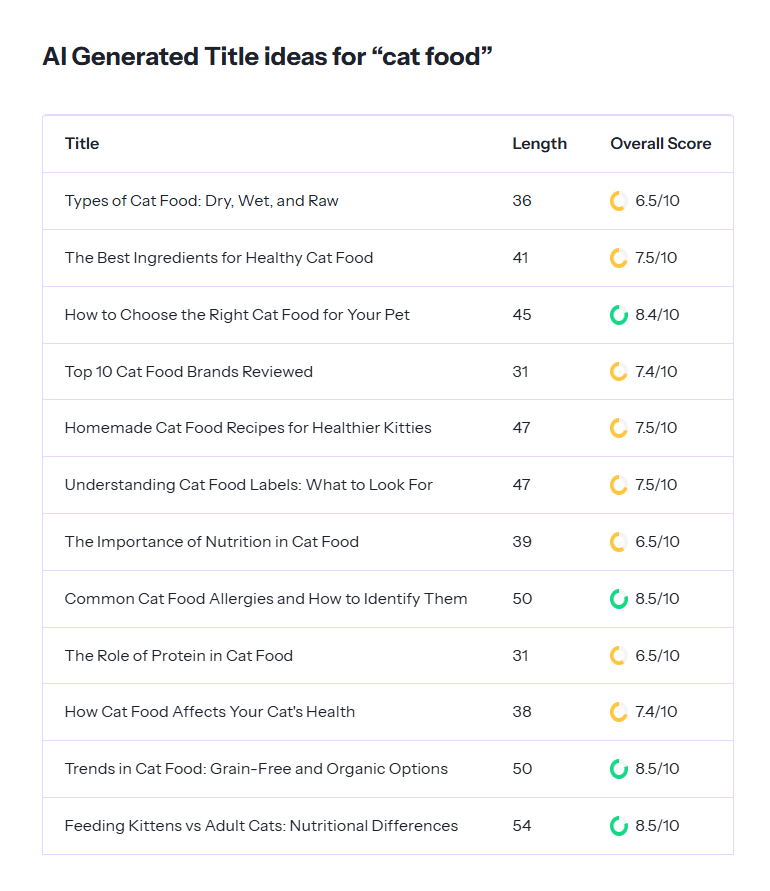This screenshot has height=891, width=770.
Task: Click 'Trends in Cat Food: Grain-Free' title
Action: click(x=256, y=769)
